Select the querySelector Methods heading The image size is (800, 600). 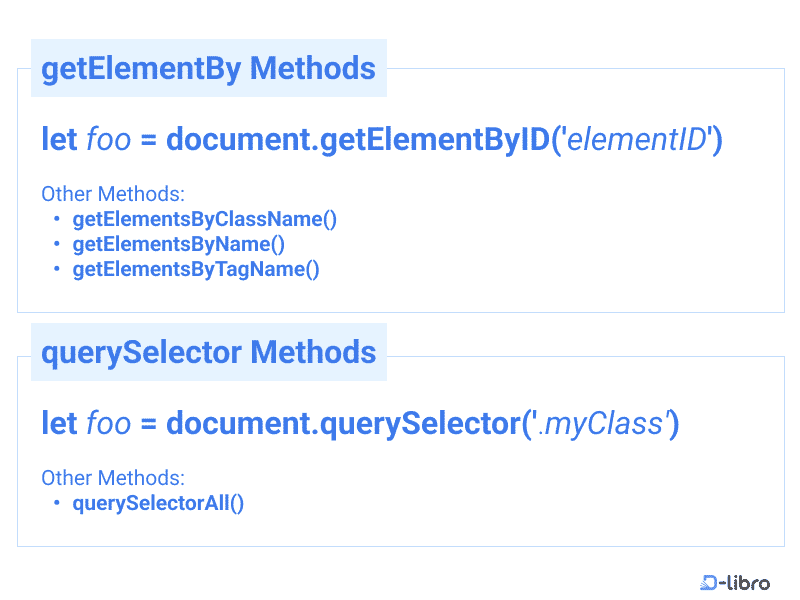(x=208, y=353)
